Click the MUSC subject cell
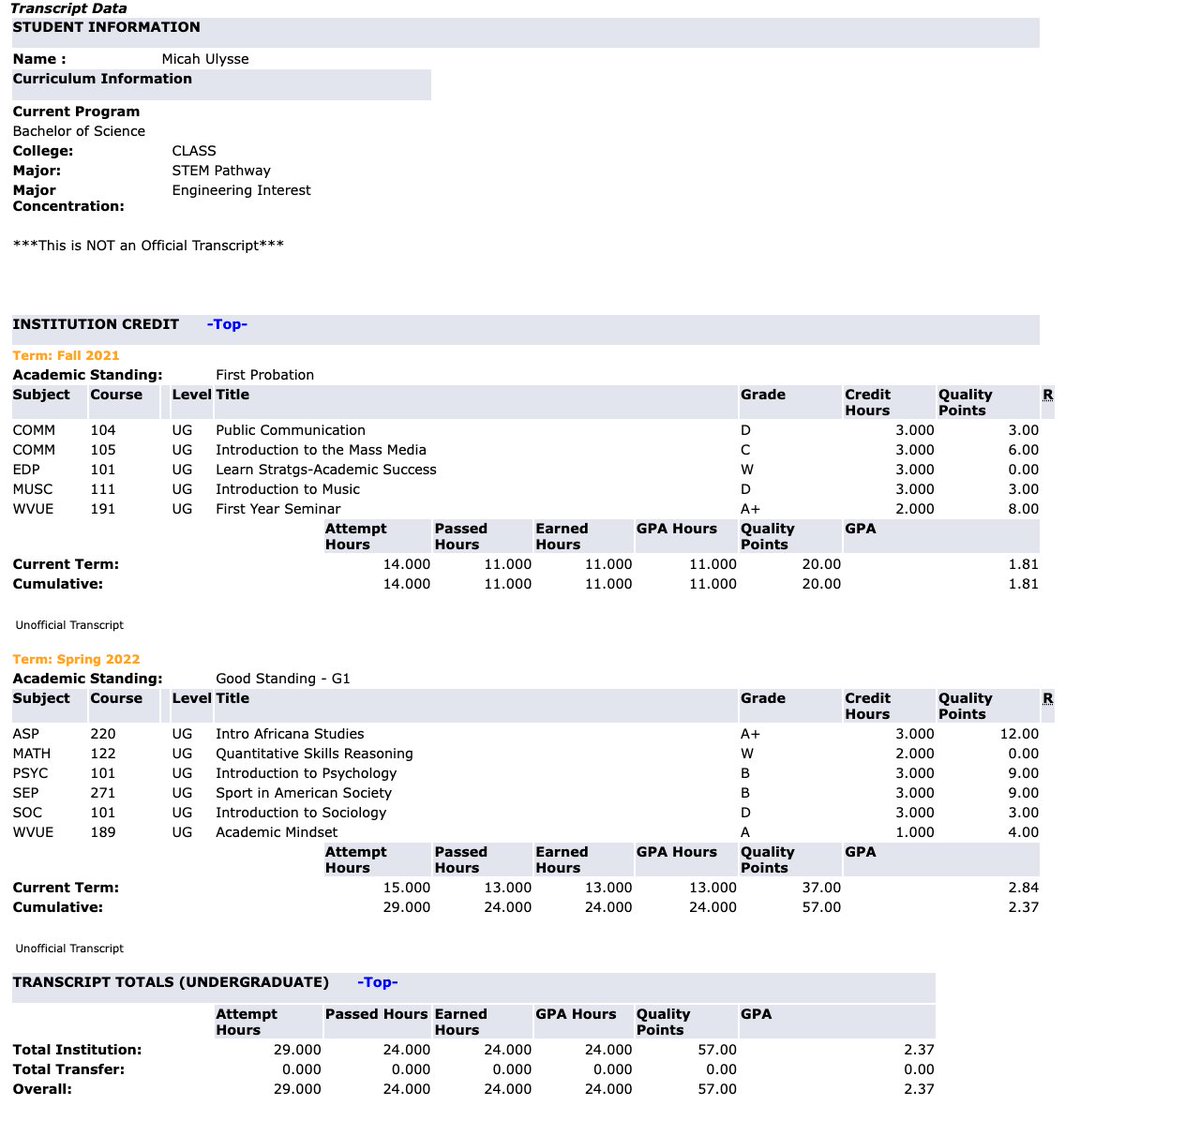Viewport: 1200px width, 1121px height. (33, 489)
